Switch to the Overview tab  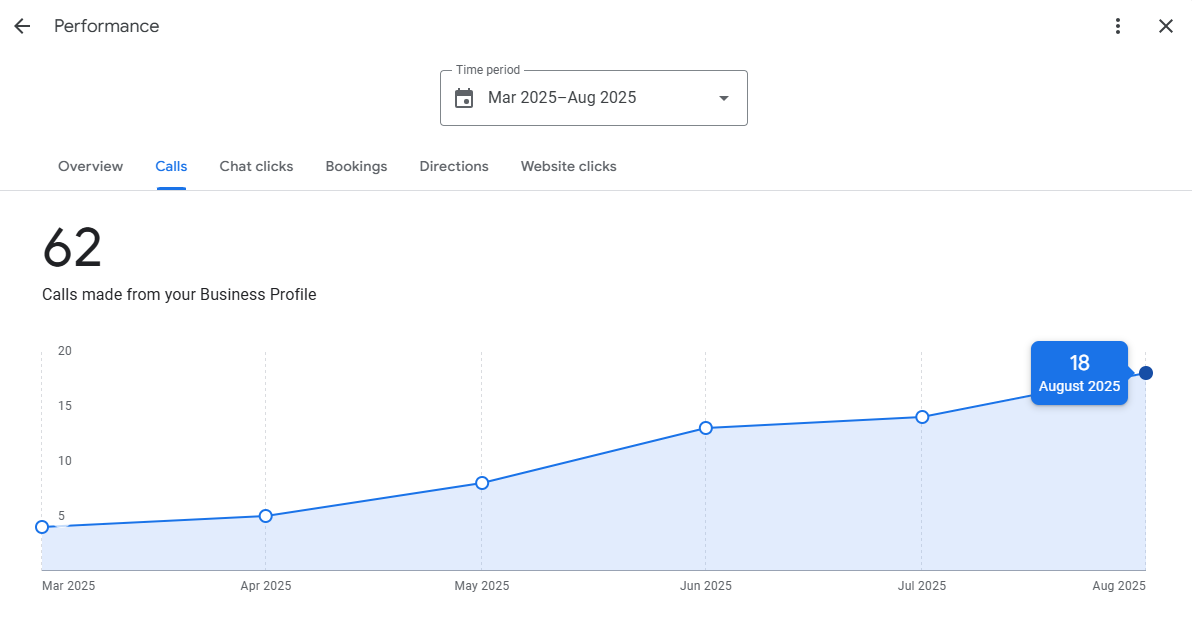90,166
